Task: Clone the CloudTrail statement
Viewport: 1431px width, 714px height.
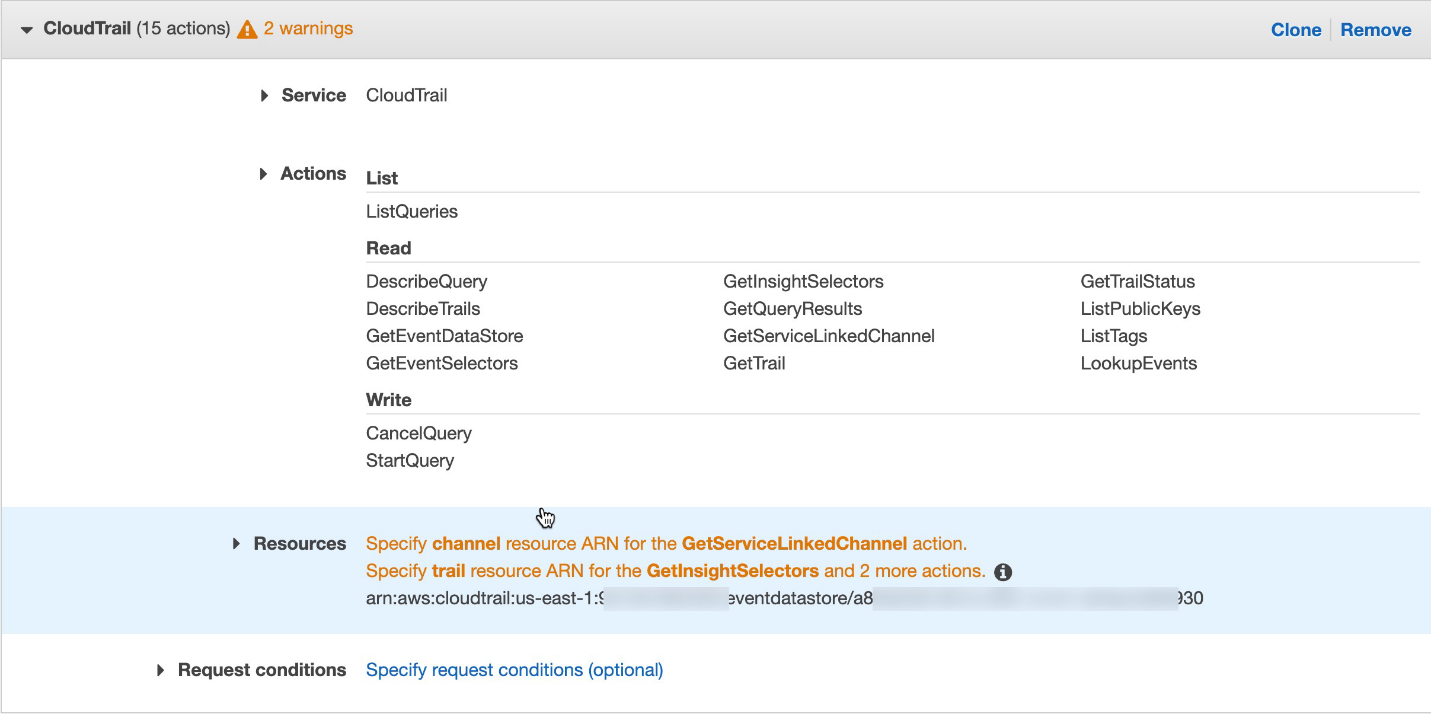Action: pyautogui.click(x=1296, y=29)
